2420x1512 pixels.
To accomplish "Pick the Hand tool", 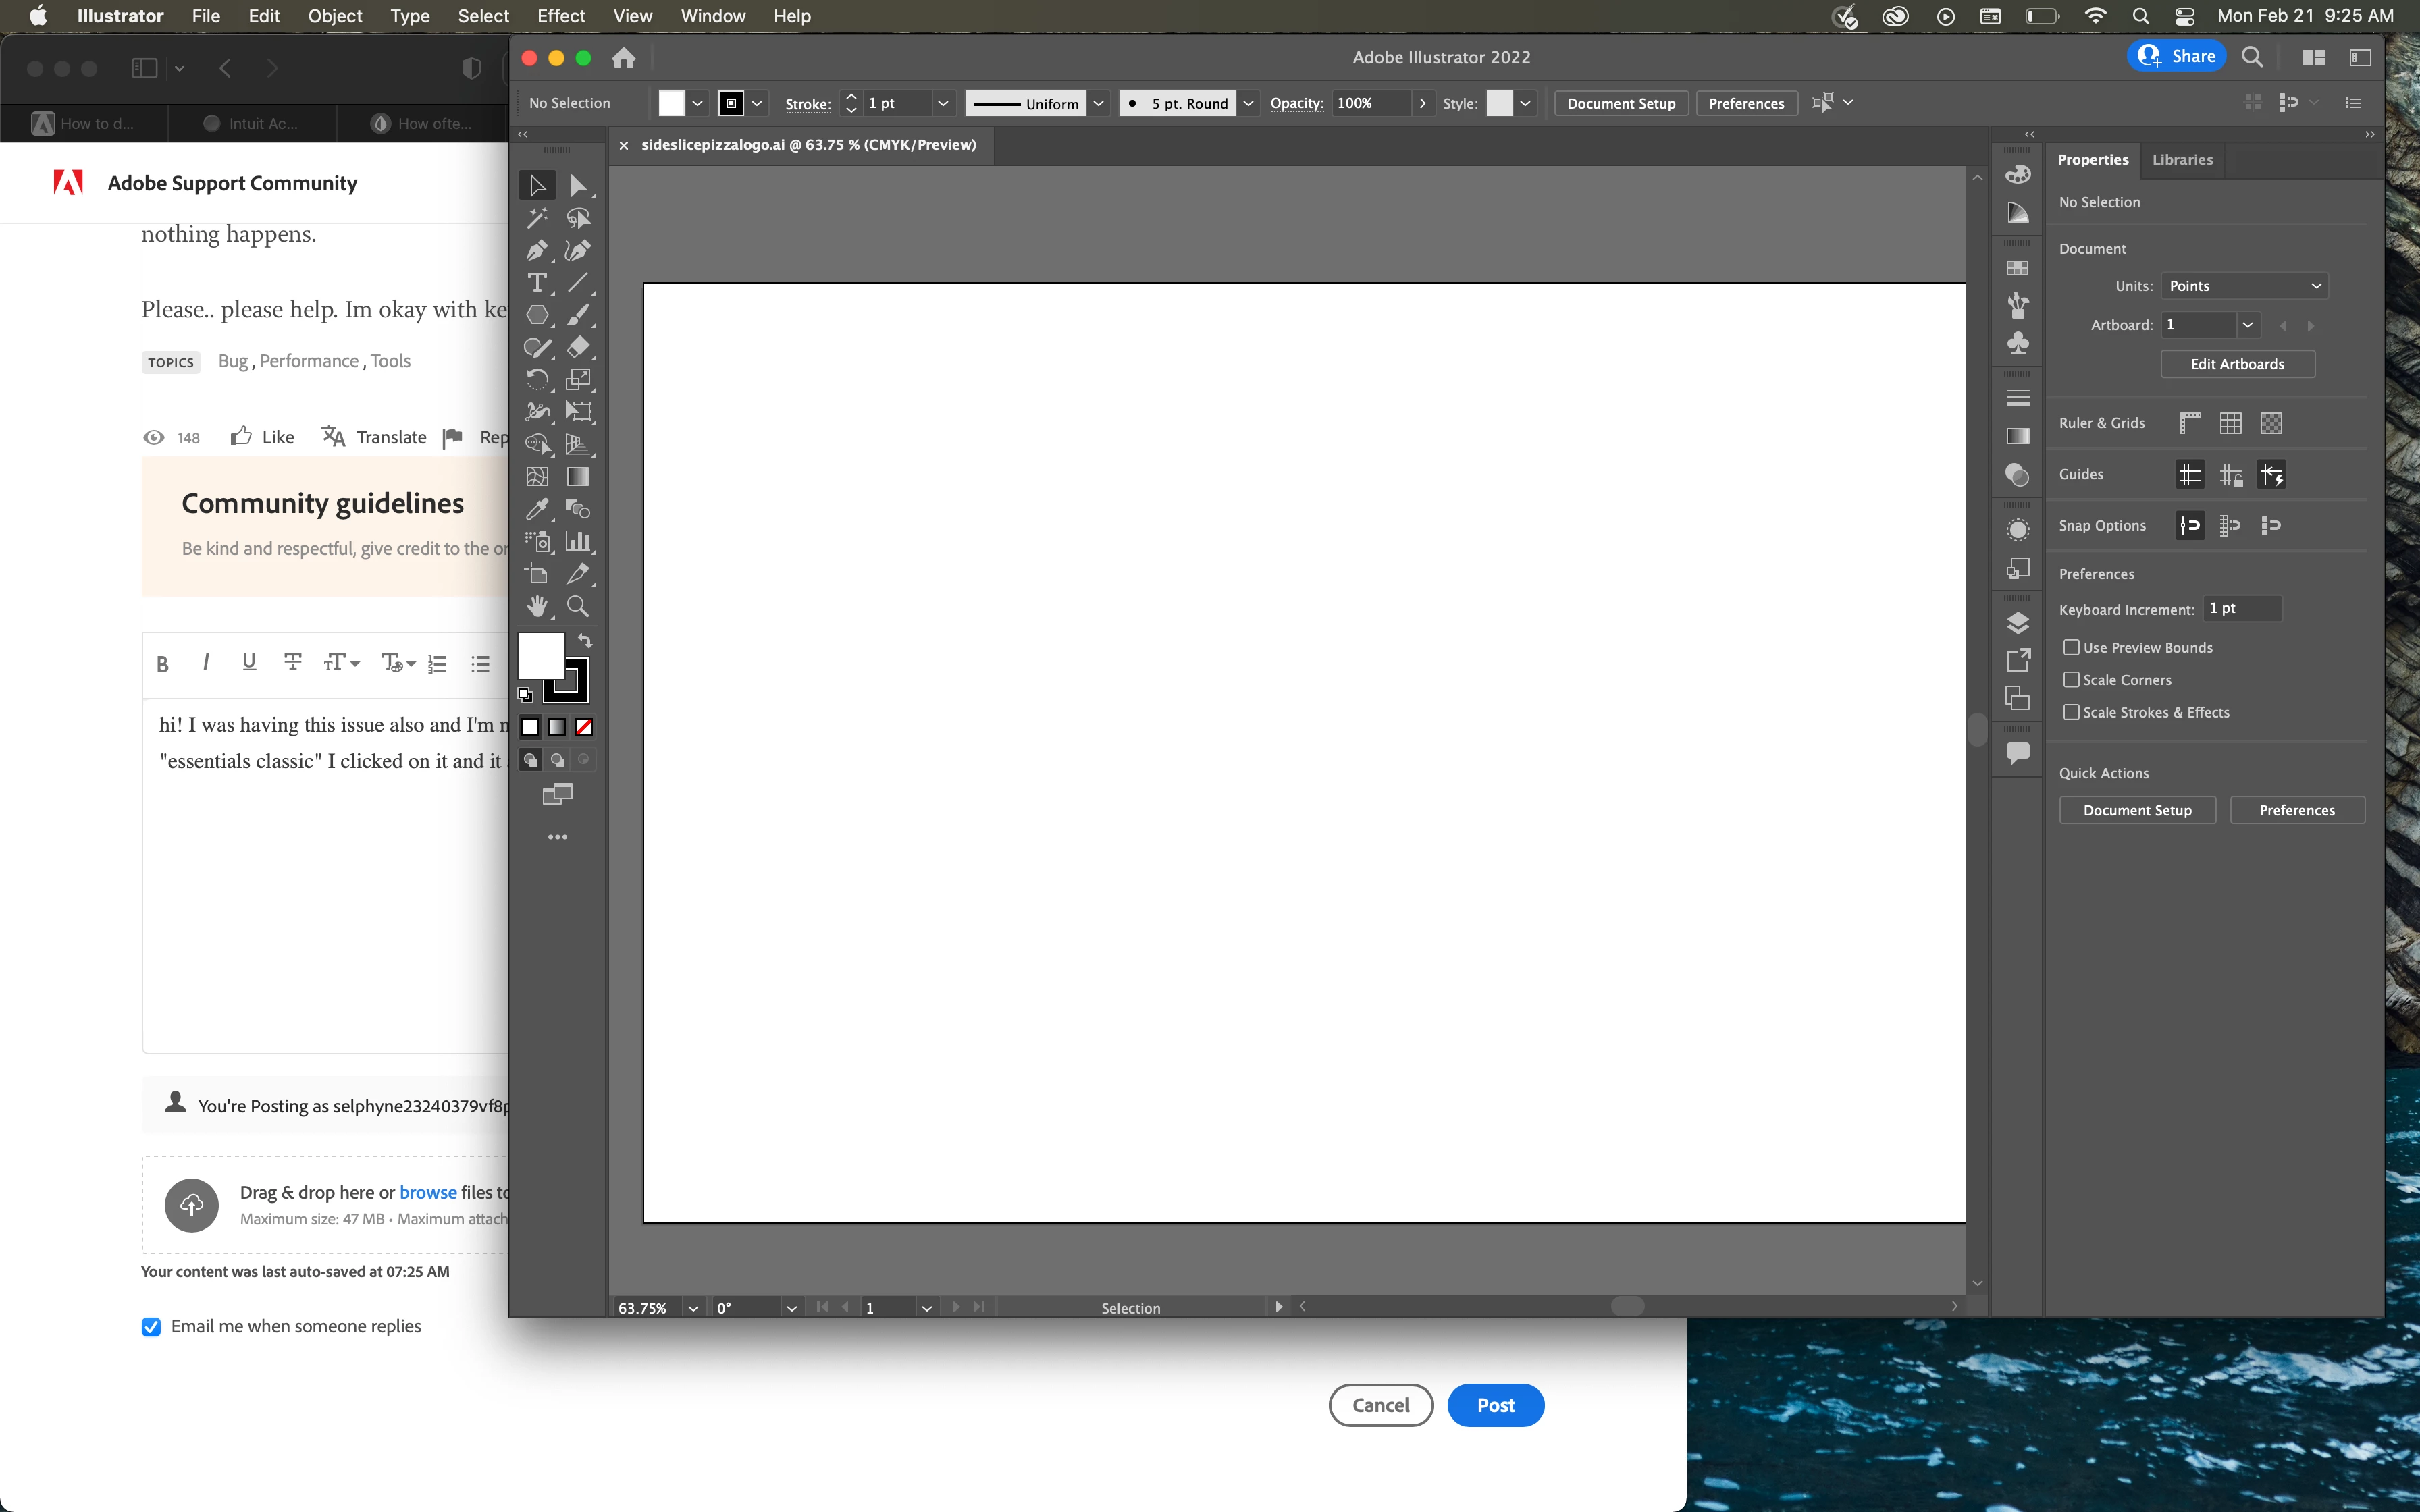I will (537, 606).
